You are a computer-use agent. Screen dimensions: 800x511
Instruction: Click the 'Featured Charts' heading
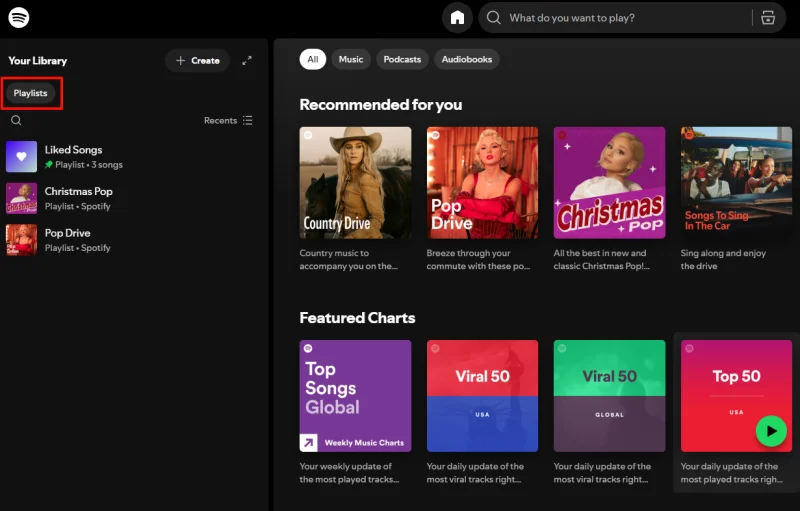tap(357, 318)
